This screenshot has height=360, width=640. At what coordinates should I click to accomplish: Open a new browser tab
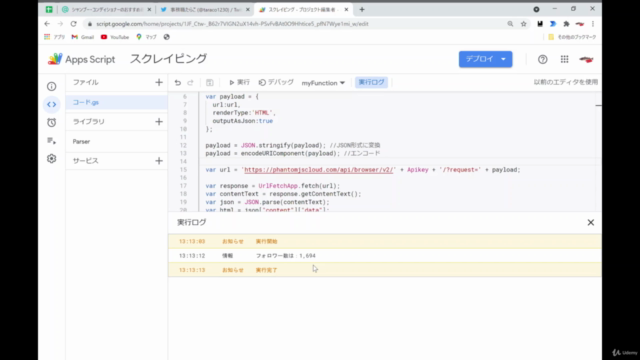click(362, 9)
